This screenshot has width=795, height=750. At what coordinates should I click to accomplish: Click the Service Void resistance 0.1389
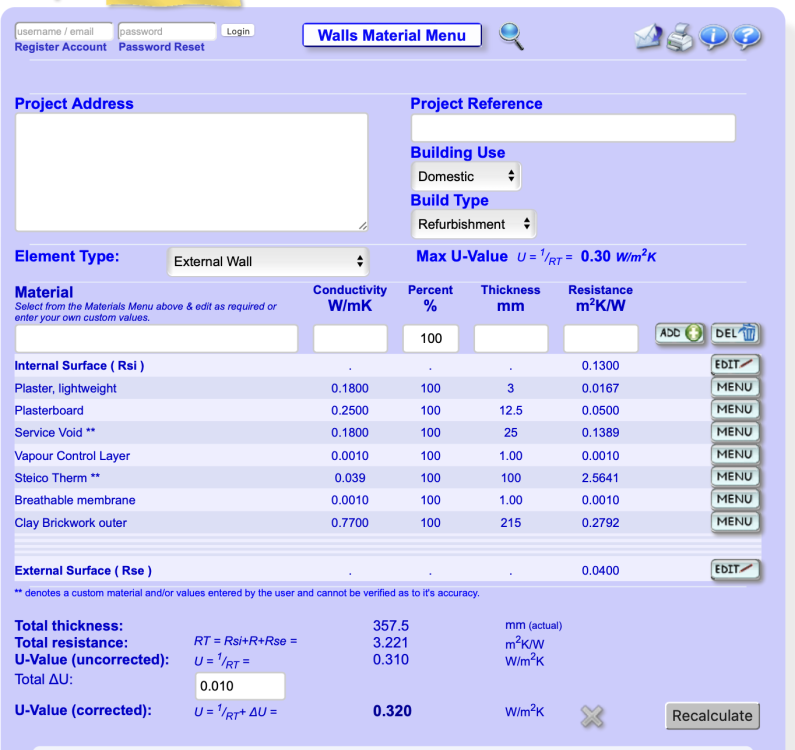(x=600, y=433)
